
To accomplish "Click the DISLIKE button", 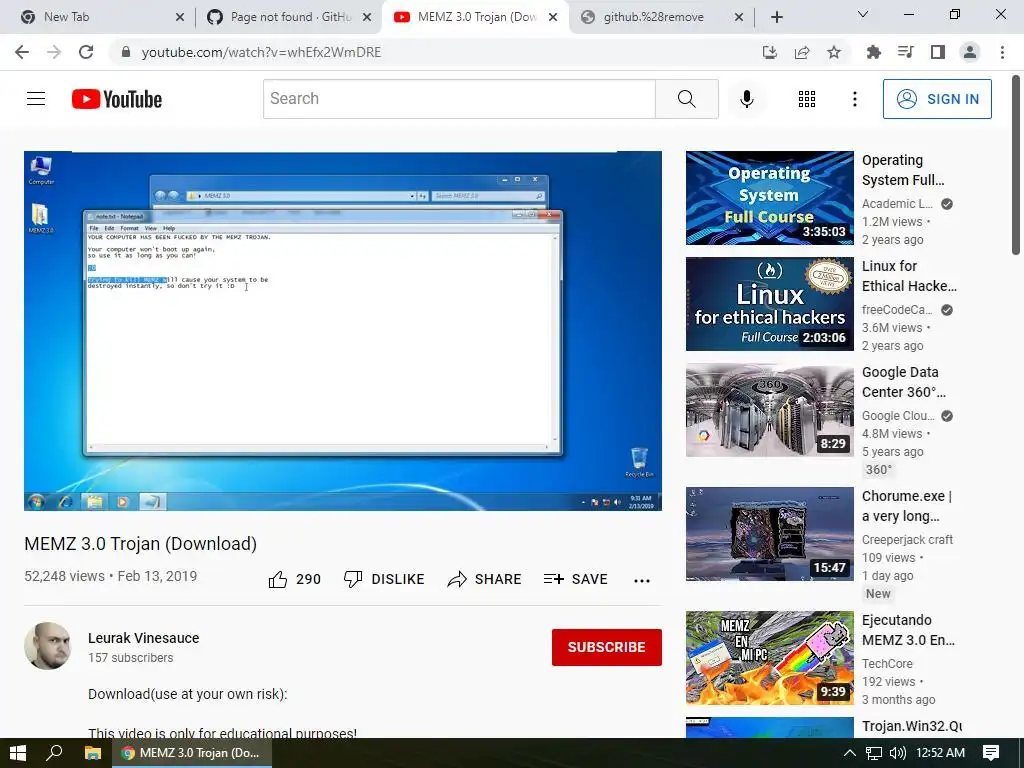I will coord(384,579).
